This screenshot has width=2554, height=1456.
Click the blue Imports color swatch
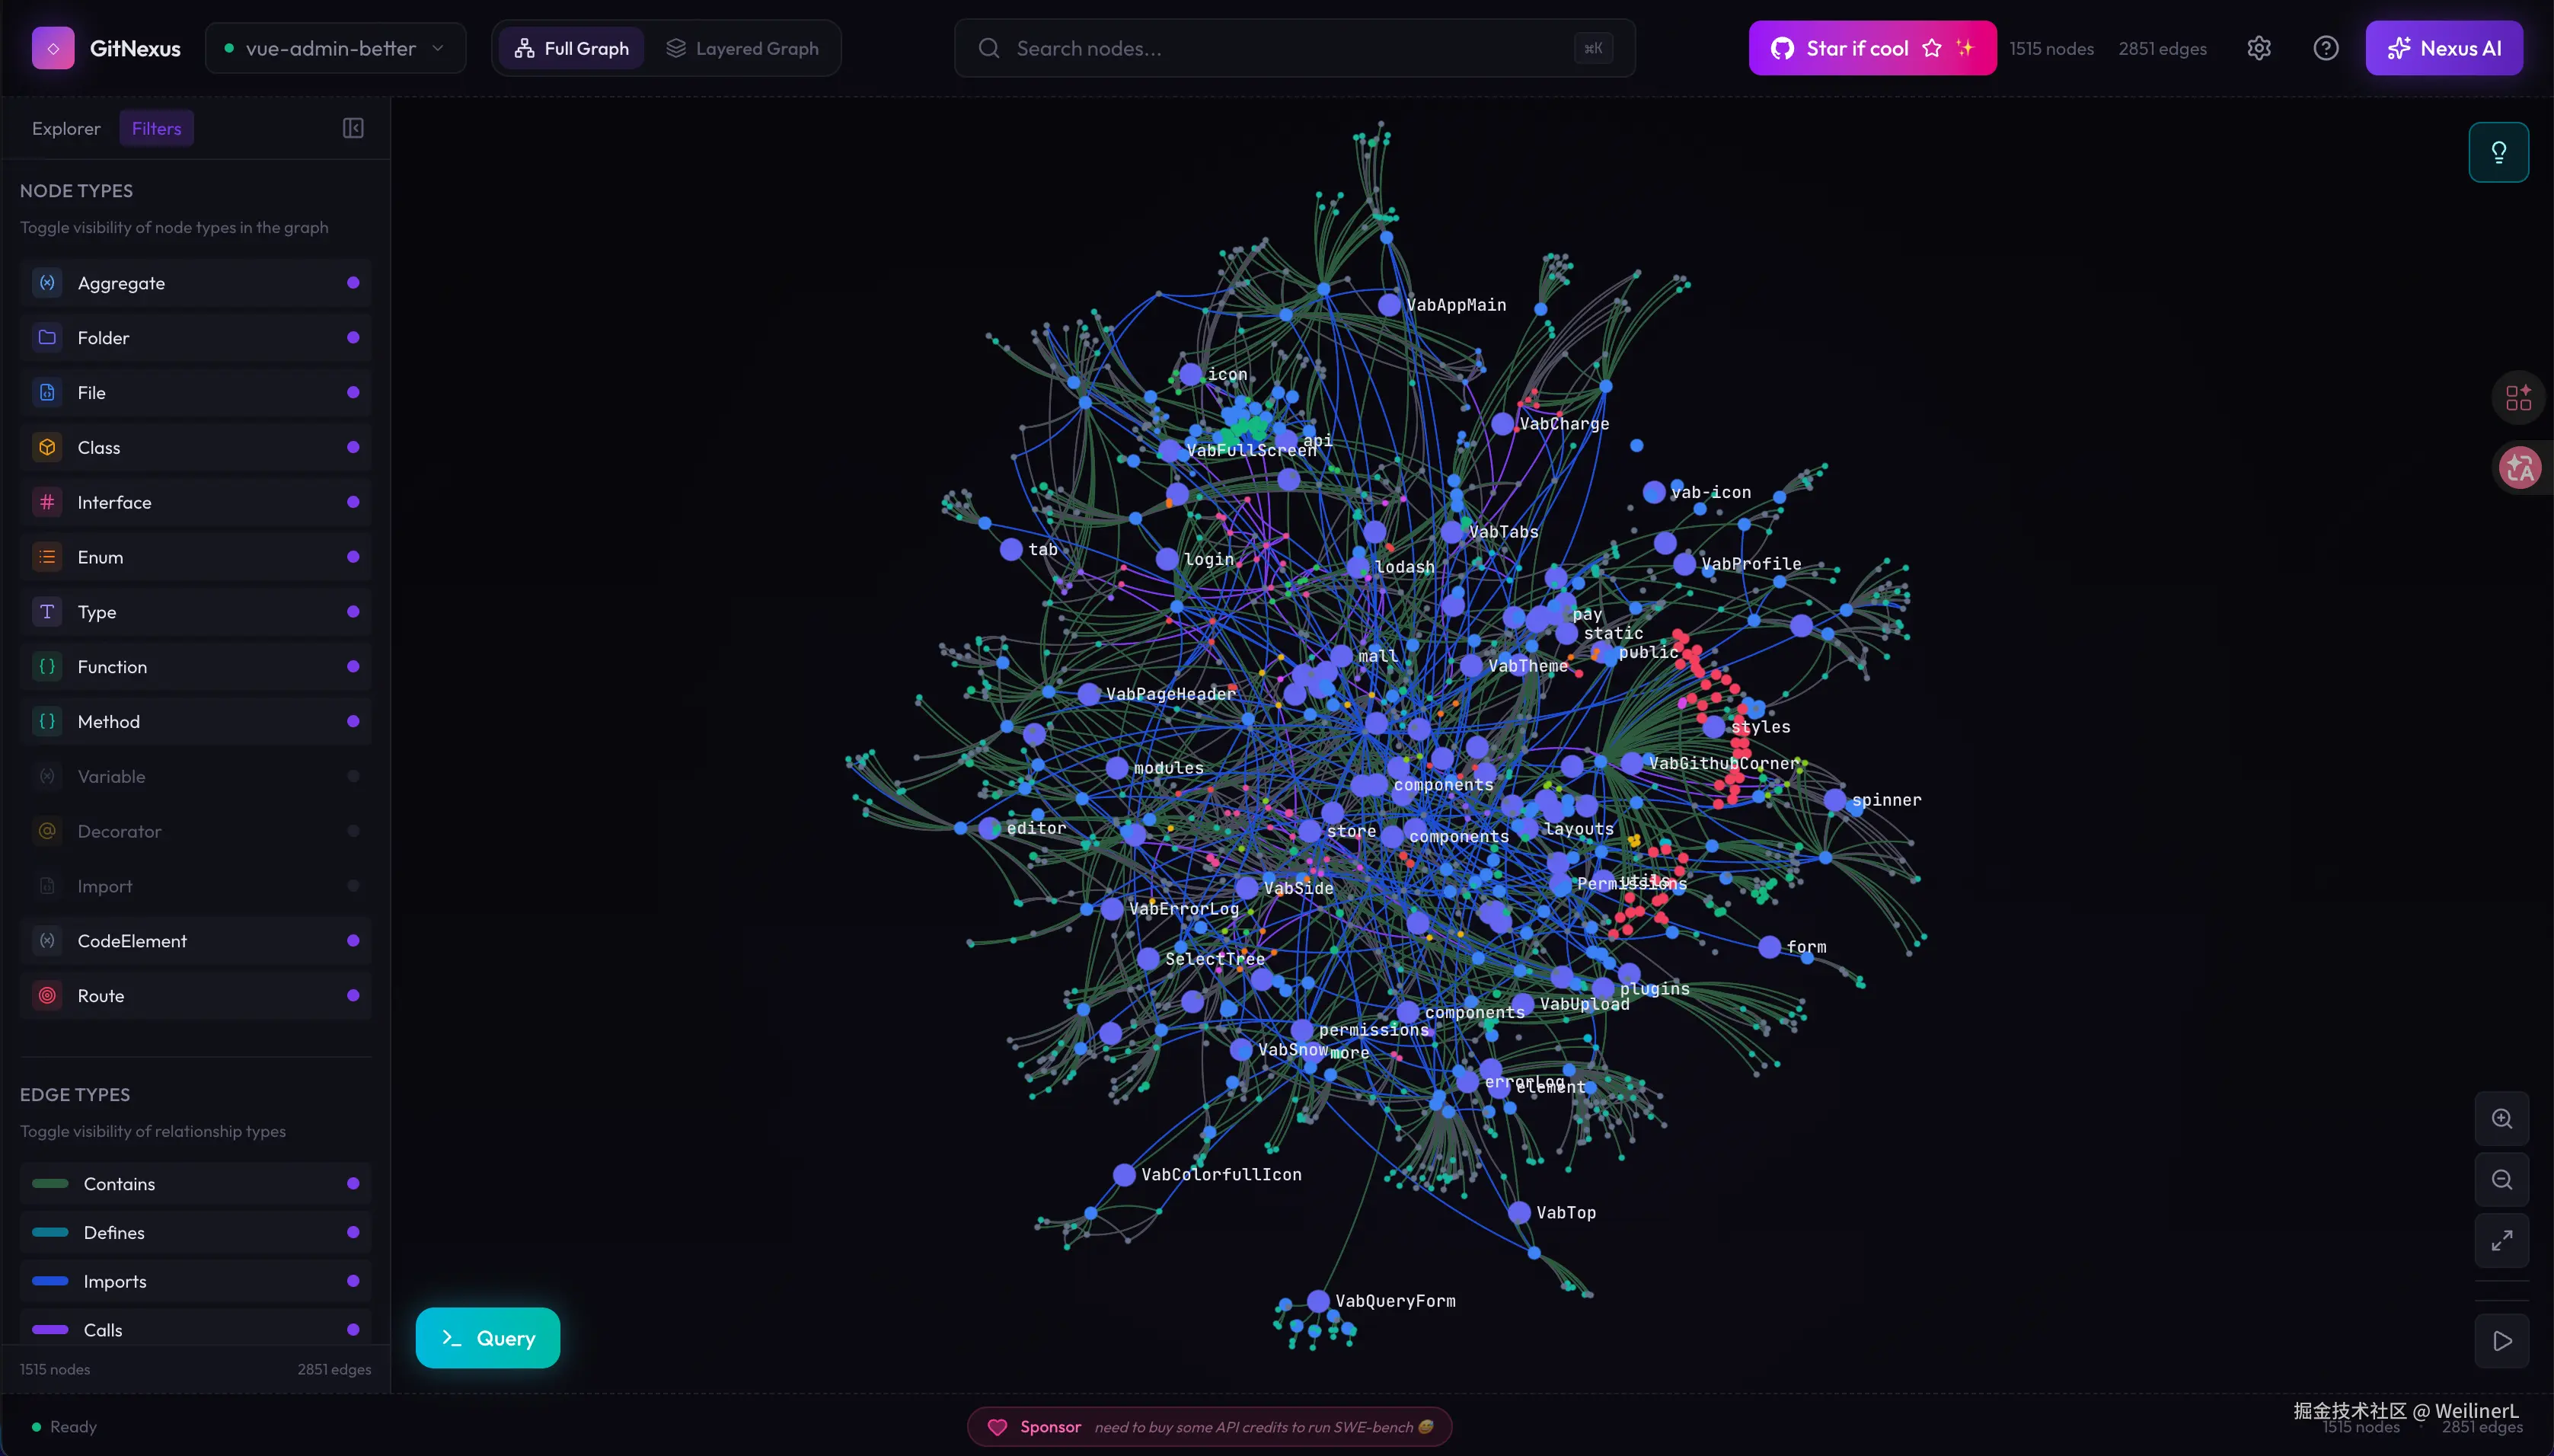click(x=50, y=1282)
